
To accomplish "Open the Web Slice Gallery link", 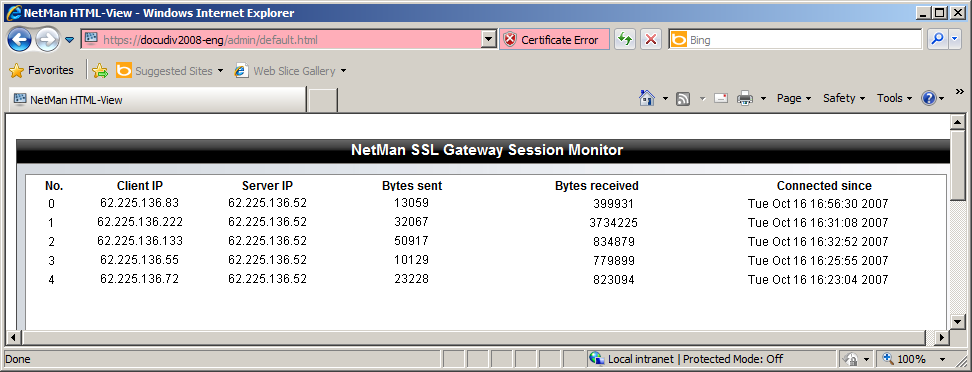I will pos(290,71).
